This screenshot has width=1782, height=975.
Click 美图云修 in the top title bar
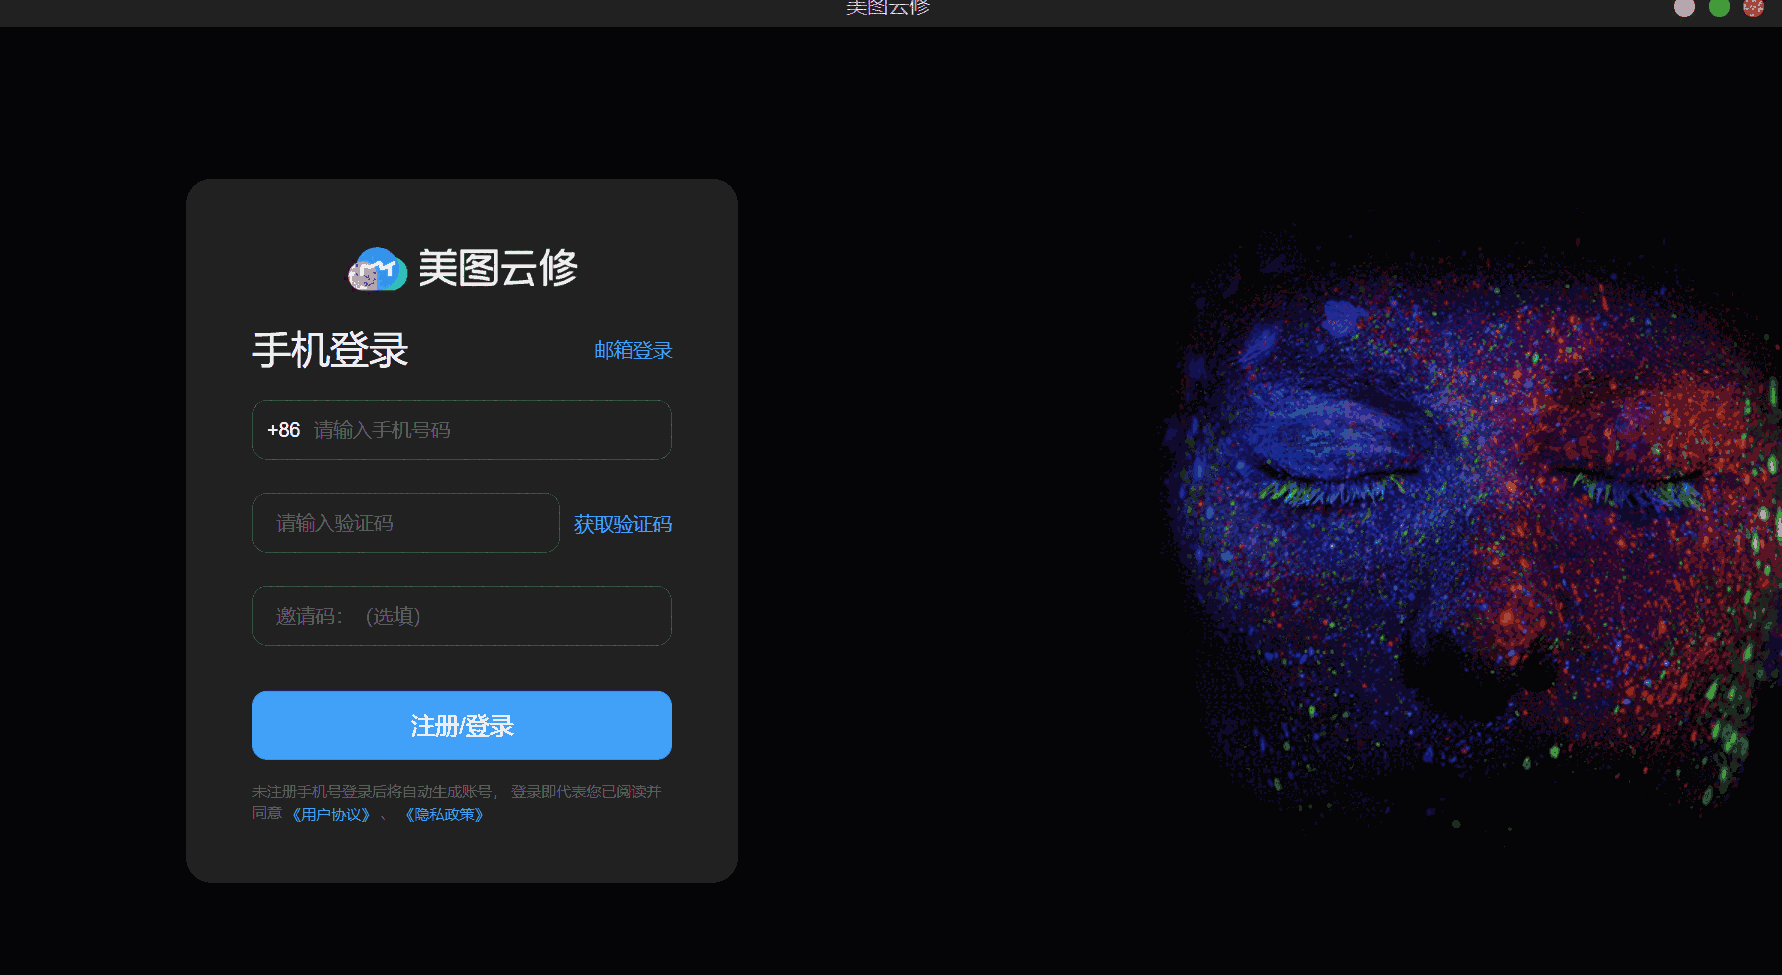click(887, 8)
